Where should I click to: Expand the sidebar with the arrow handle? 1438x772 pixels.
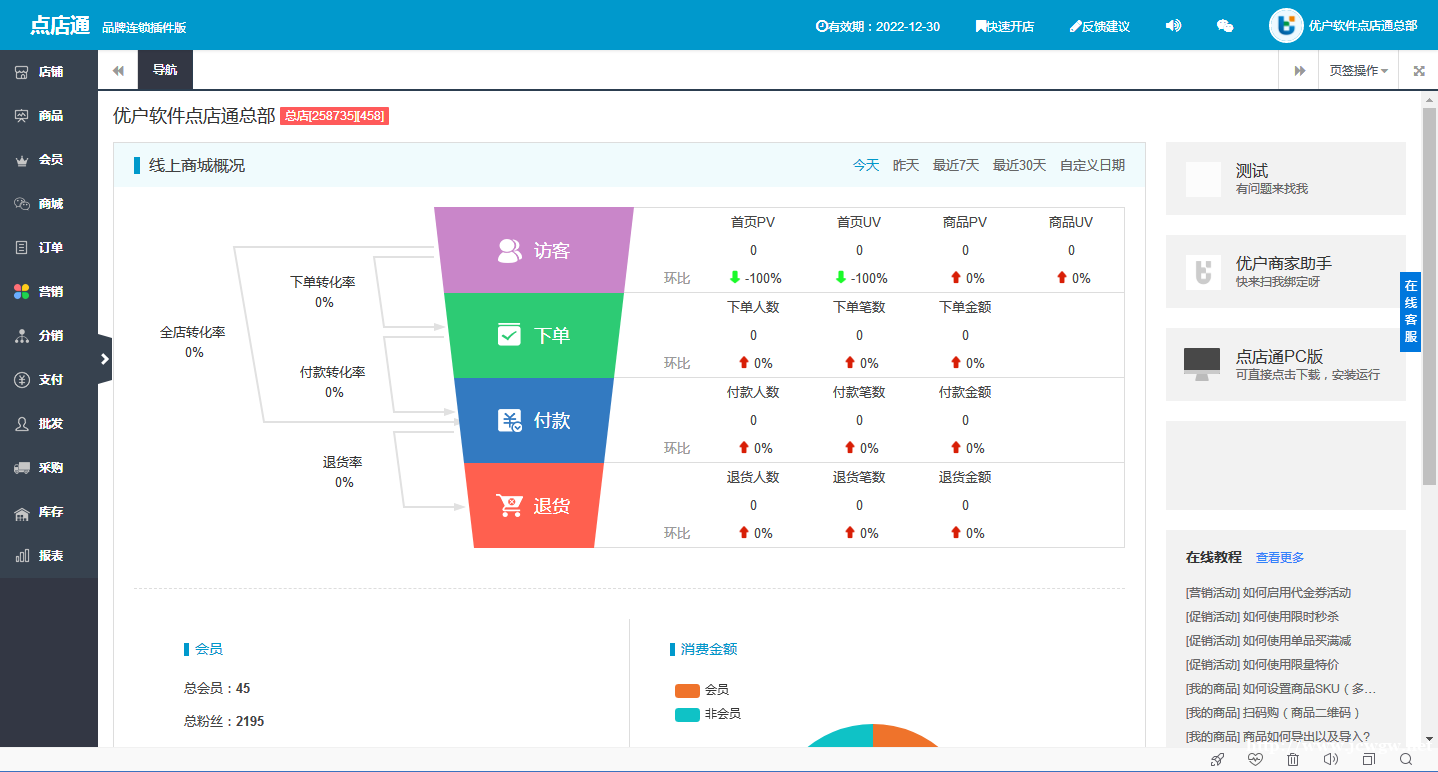click(x=105, y=359)
